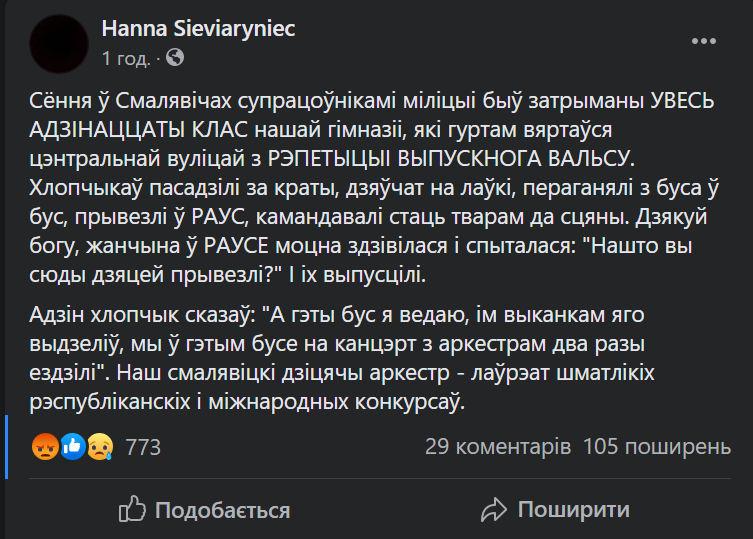753x539 pixels.
Task: Open the '1 год.' post timestamp
Action: click(x=126, y=58)
